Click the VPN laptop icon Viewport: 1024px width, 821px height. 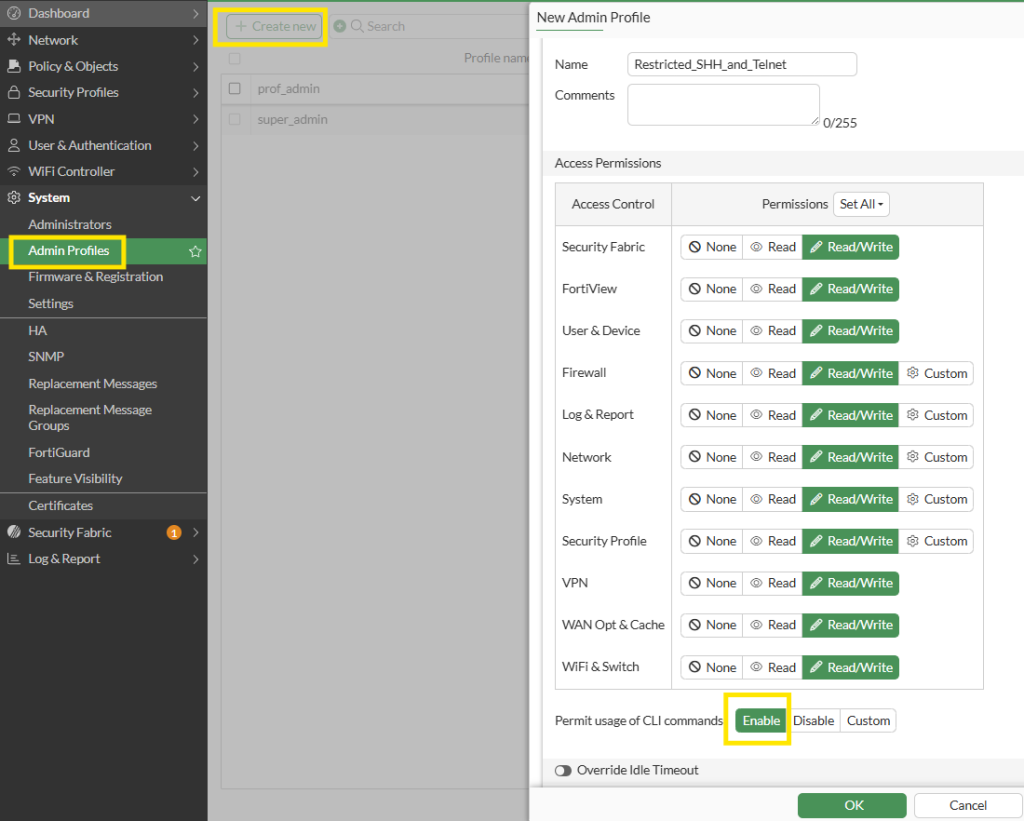(14, 119)
